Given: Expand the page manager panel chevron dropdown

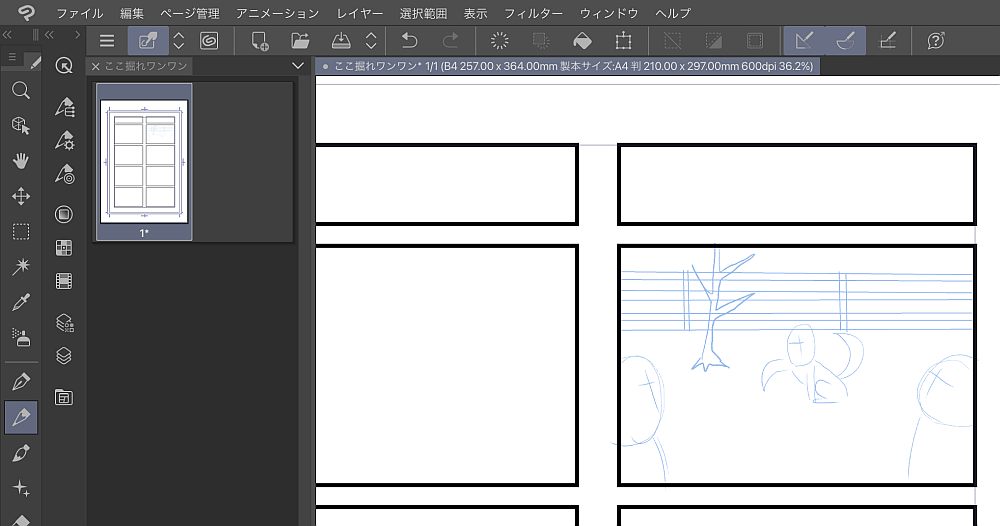Looking at the screenshot, I should click(x=296, y=66).
